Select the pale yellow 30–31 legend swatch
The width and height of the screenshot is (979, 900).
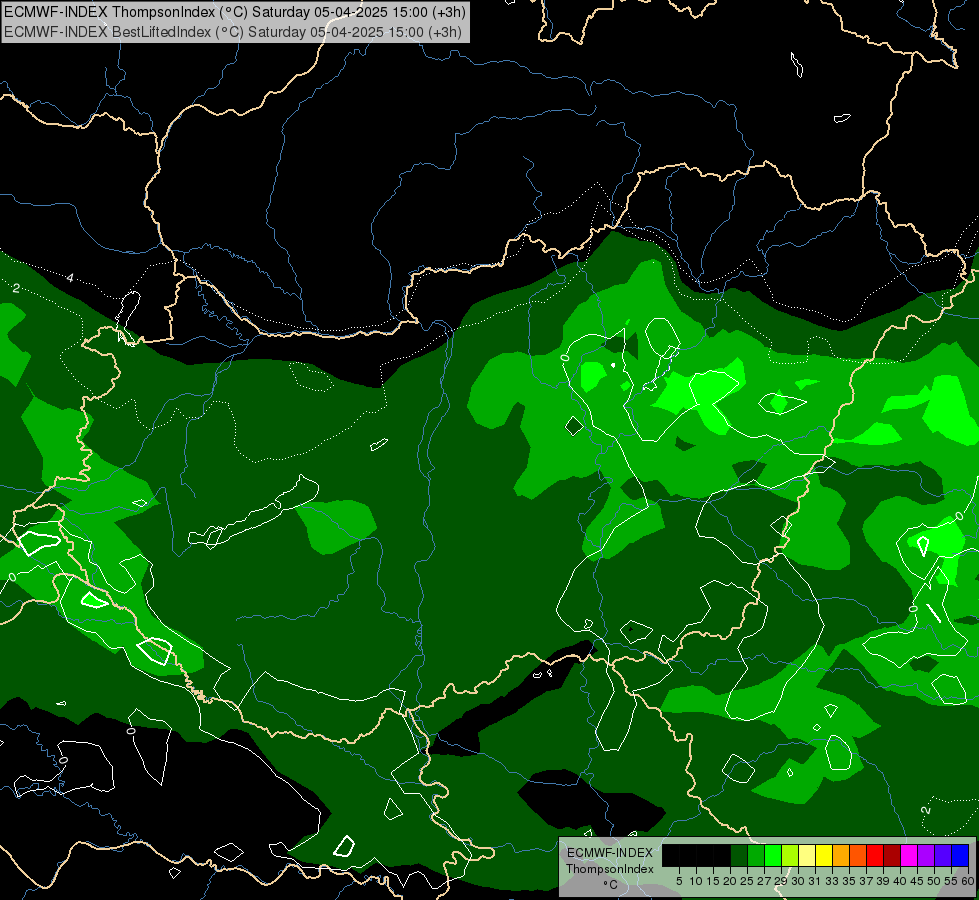click(807, 855)
